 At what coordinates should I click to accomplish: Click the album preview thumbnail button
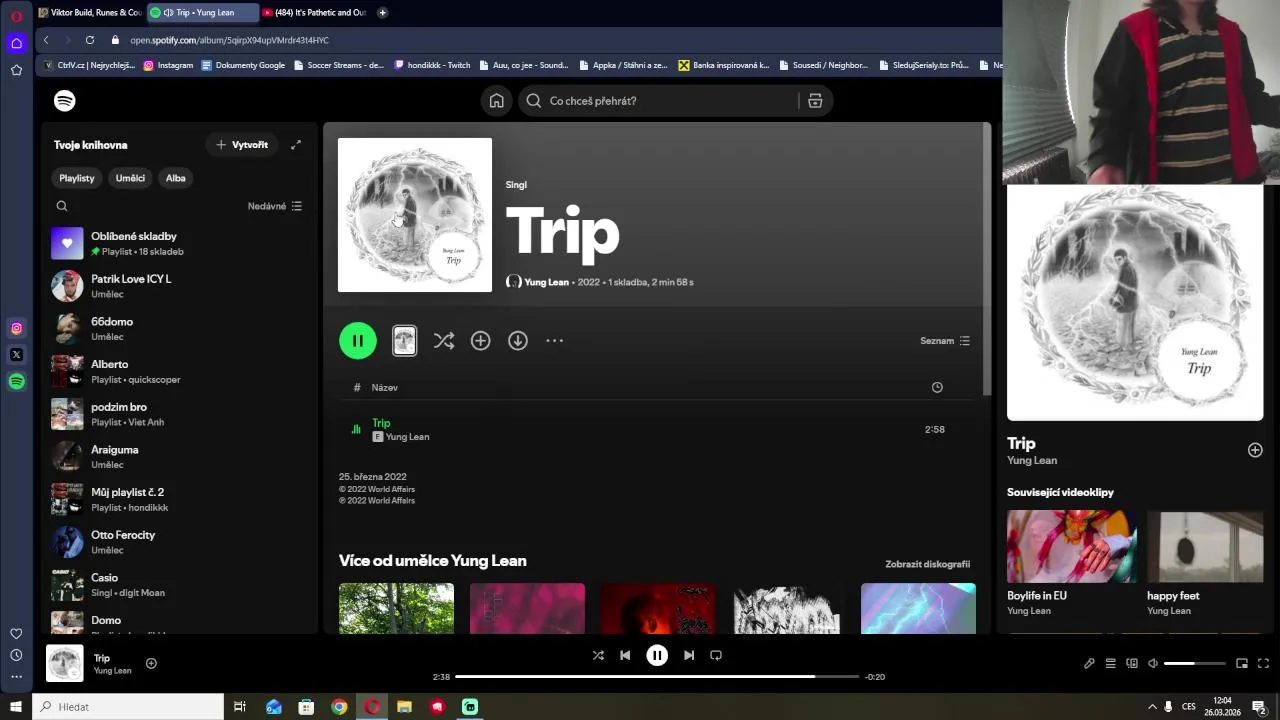click(x=404, y=341)
